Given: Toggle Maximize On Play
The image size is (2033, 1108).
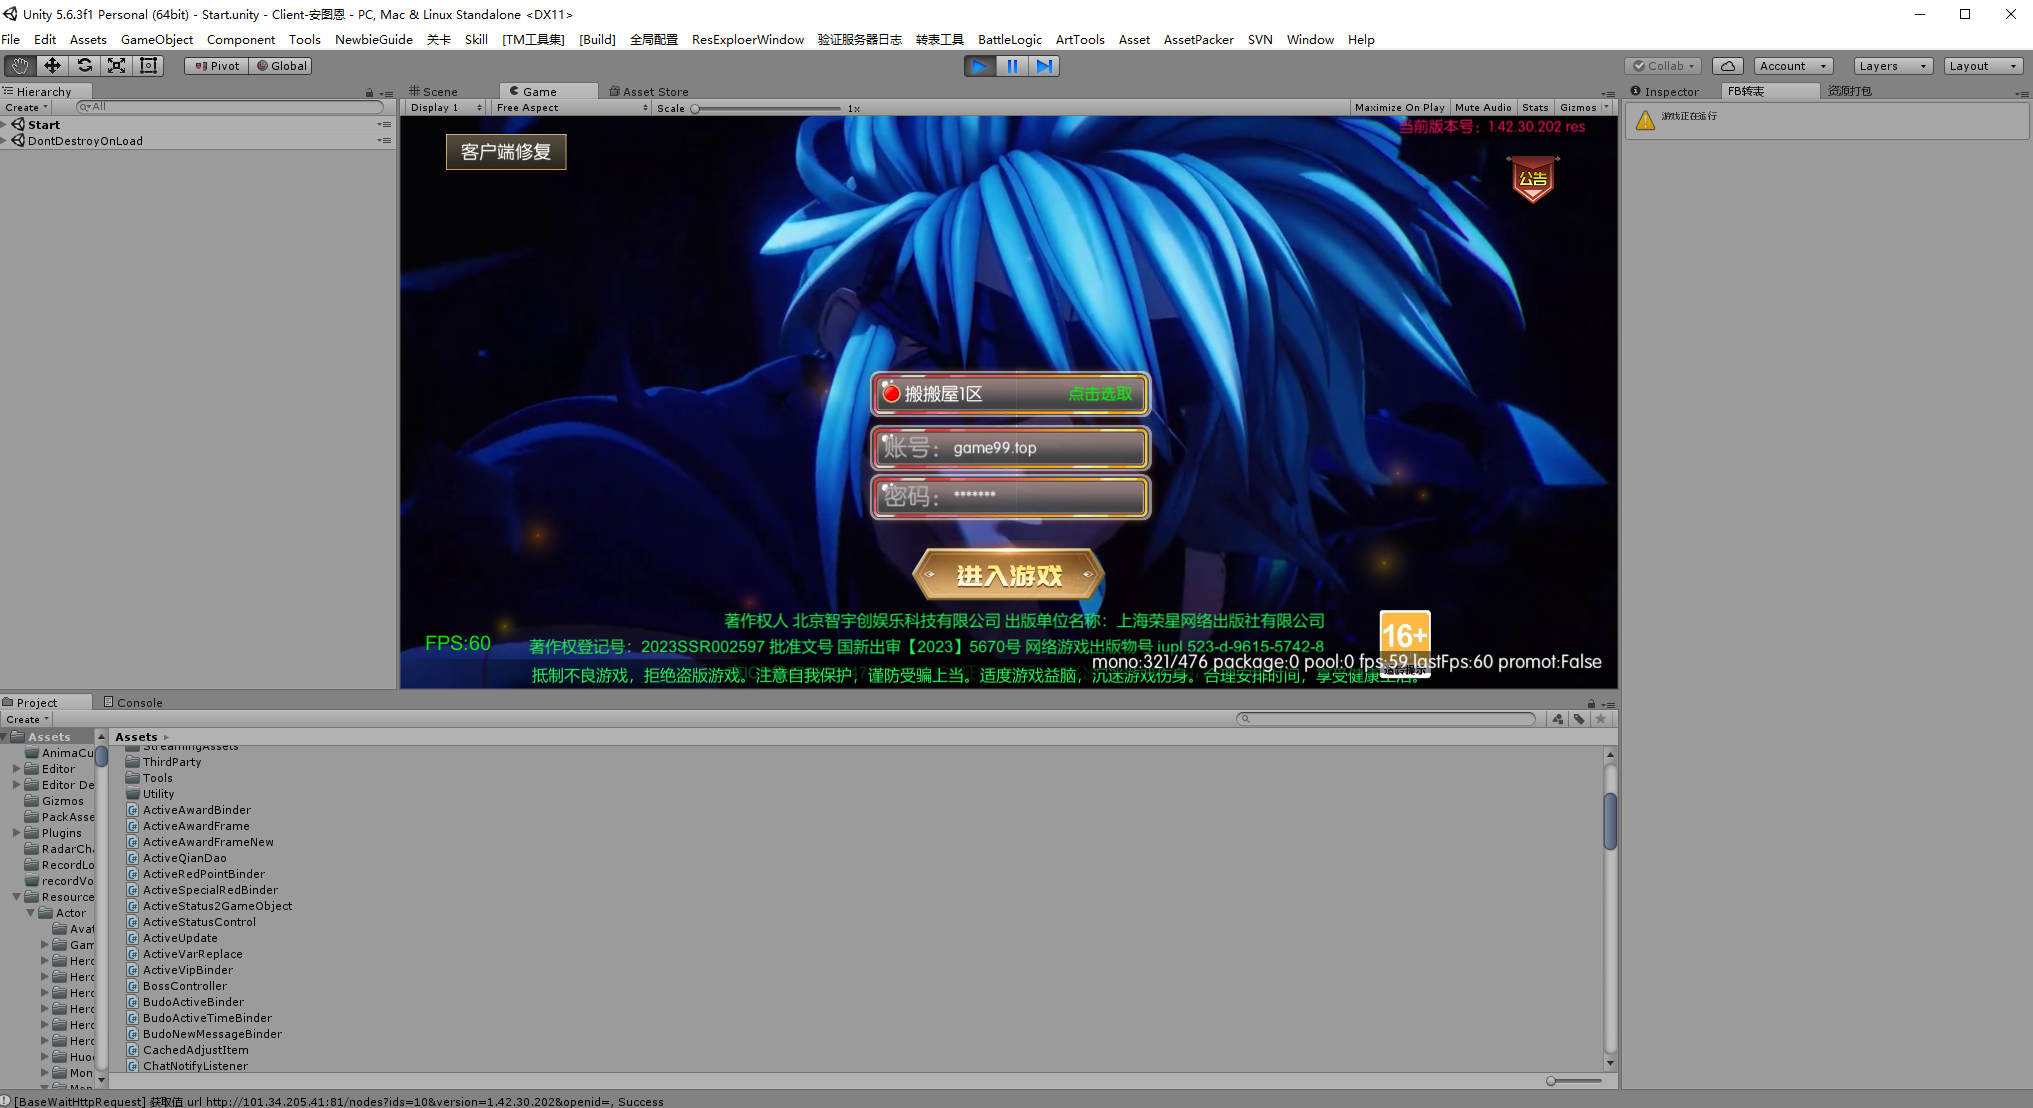Looking at the screenshot, I should [x=1399, y=108].
